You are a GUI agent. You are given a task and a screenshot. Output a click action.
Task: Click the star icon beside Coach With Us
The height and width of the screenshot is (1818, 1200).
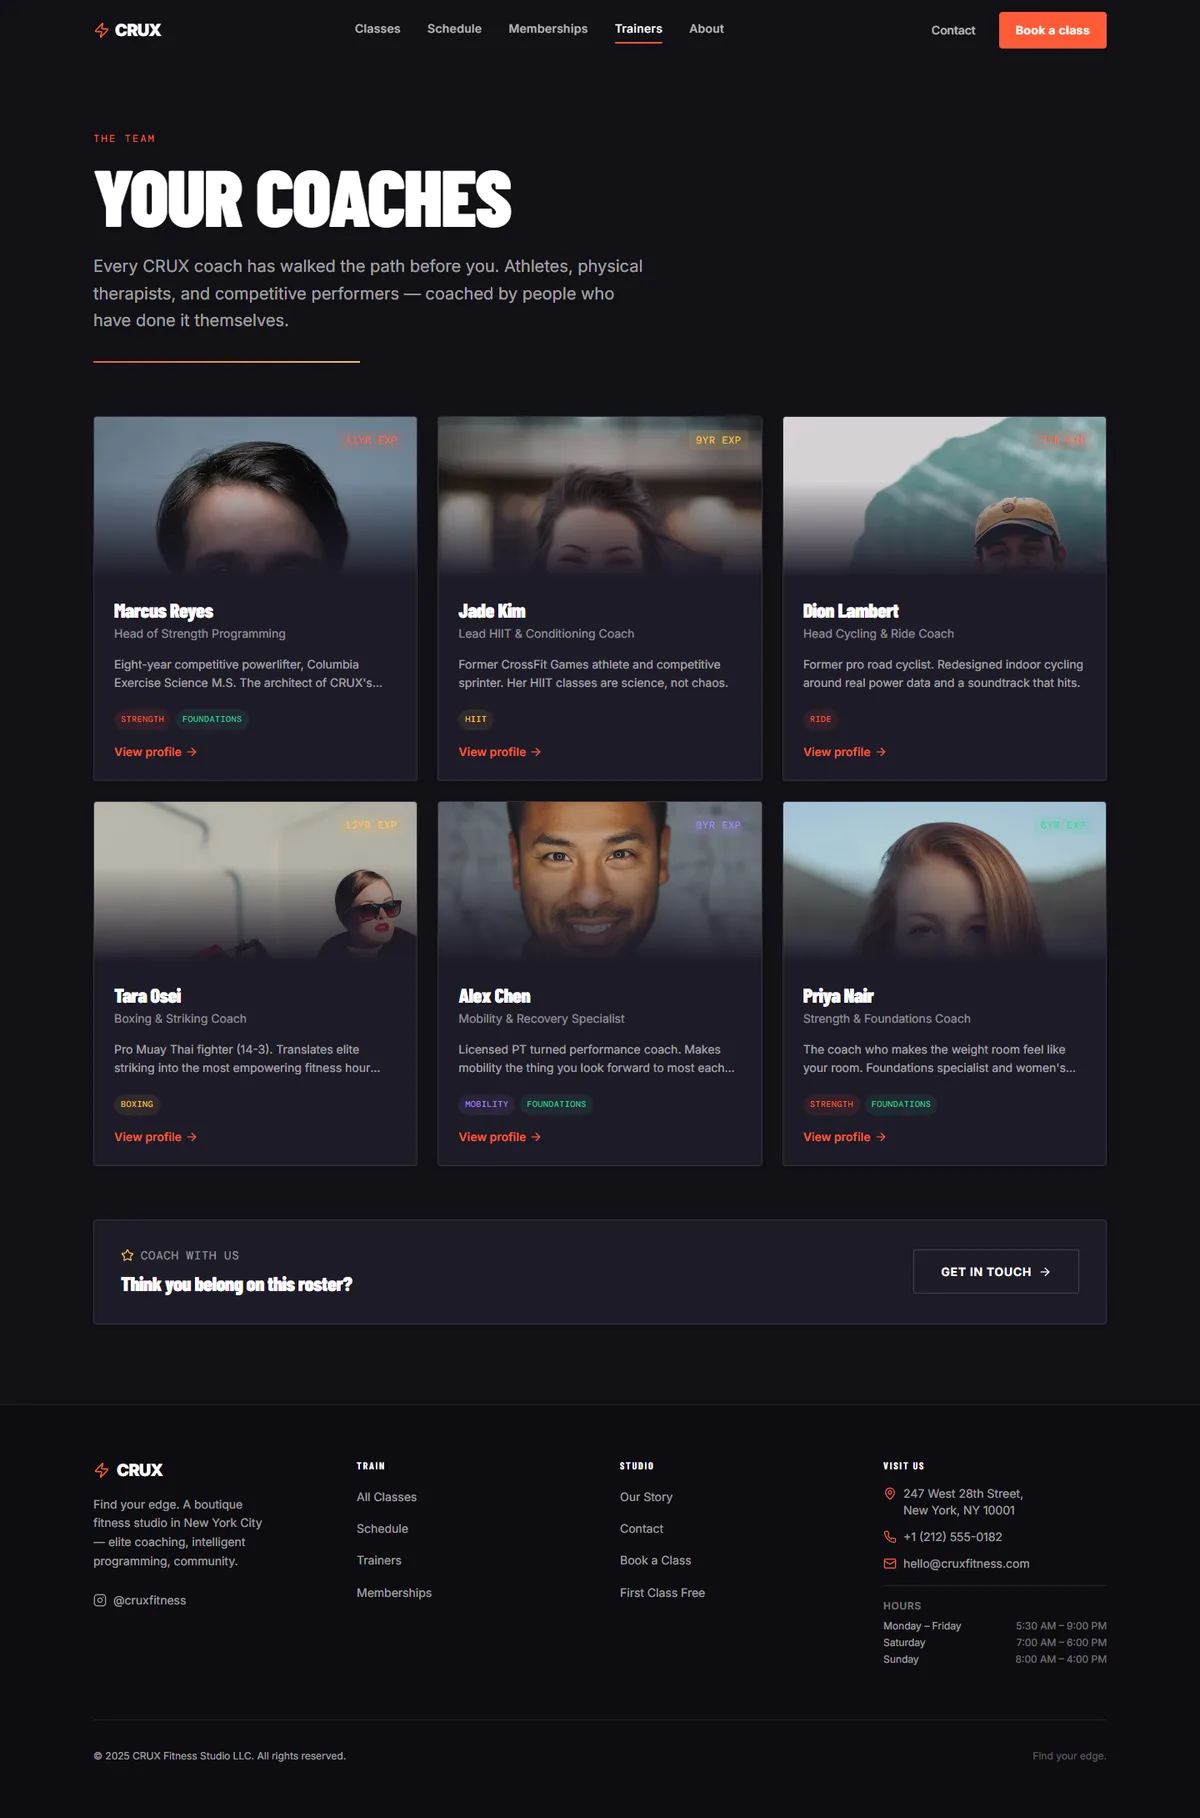click(x=127, y=1255)
